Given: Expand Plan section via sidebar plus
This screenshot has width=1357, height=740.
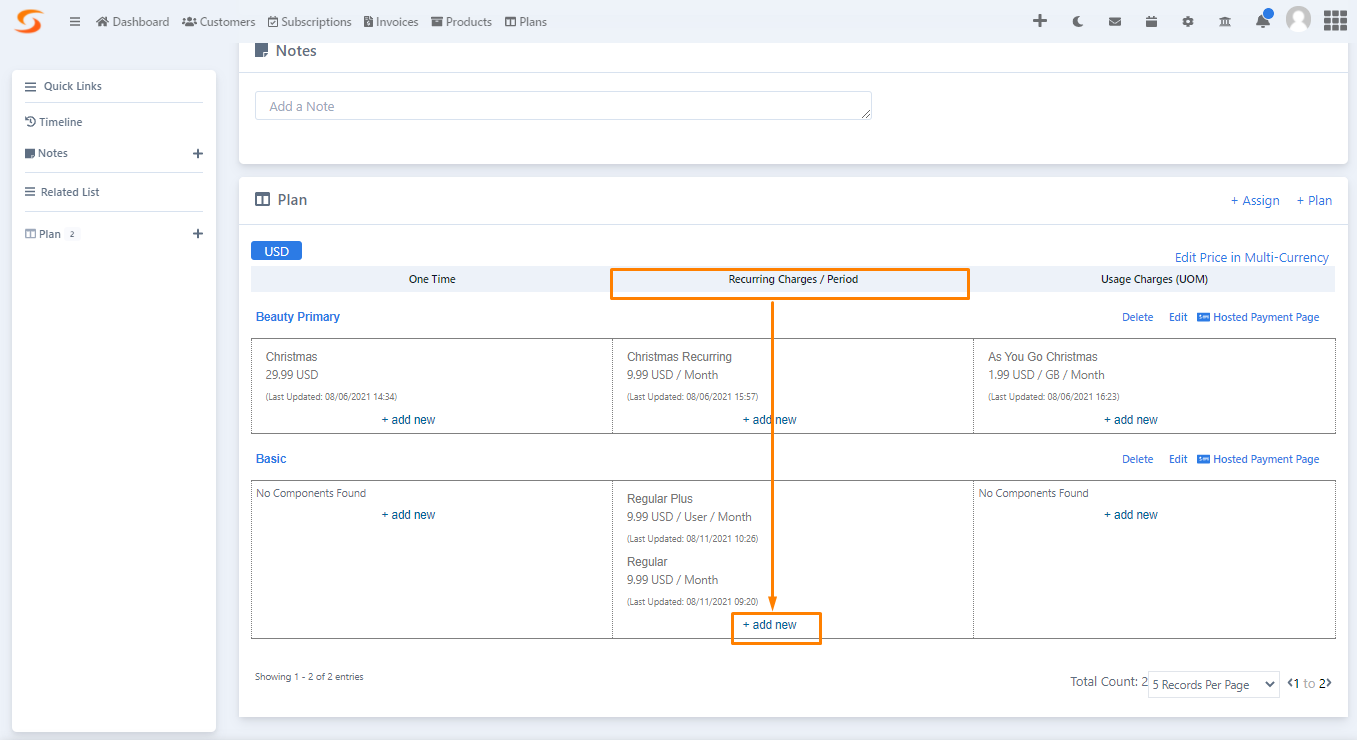Looking at the screenshot, I should click(x=198, y=233).
